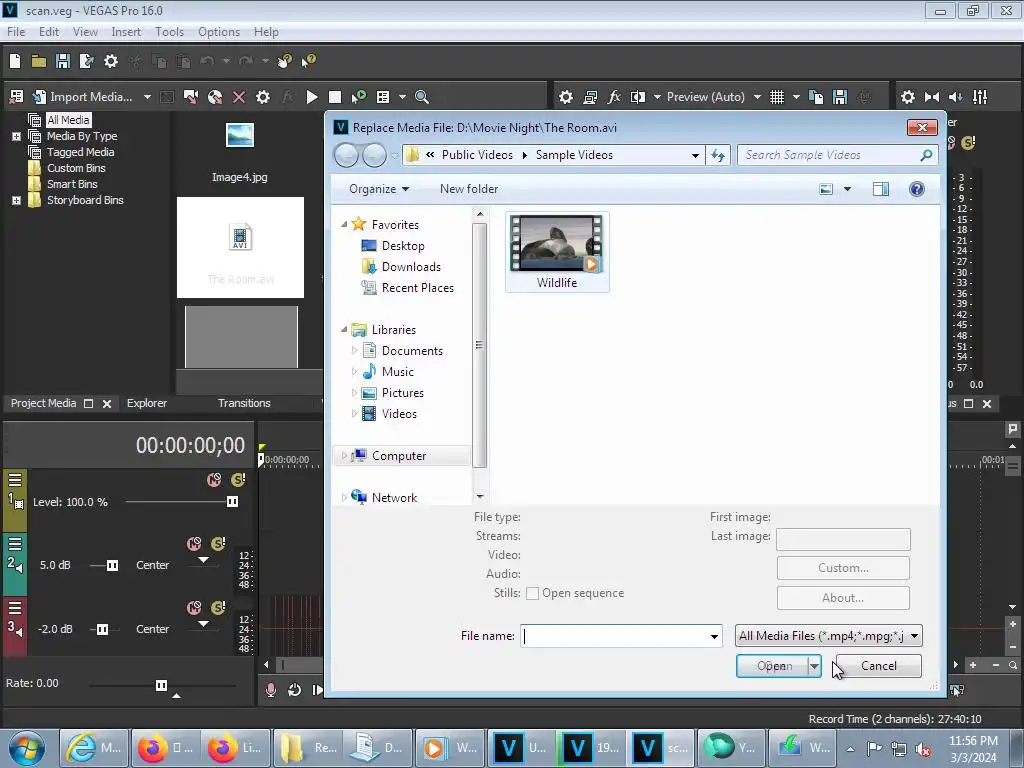
Task: Select the Wildlife video file
Action: (557, 252)
